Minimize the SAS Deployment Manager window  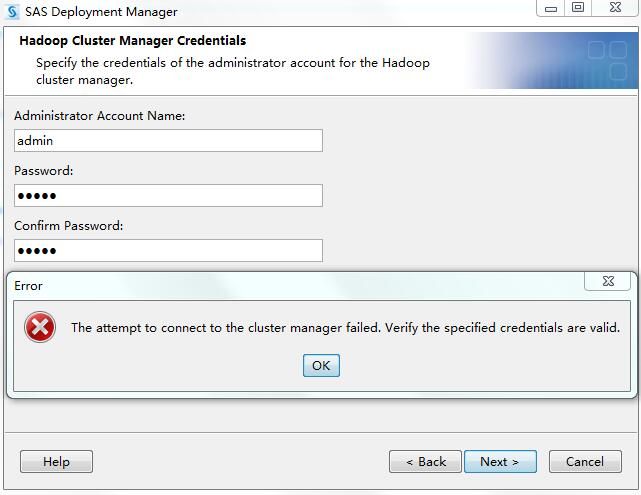pyautogui.click(x=551, y=9)
